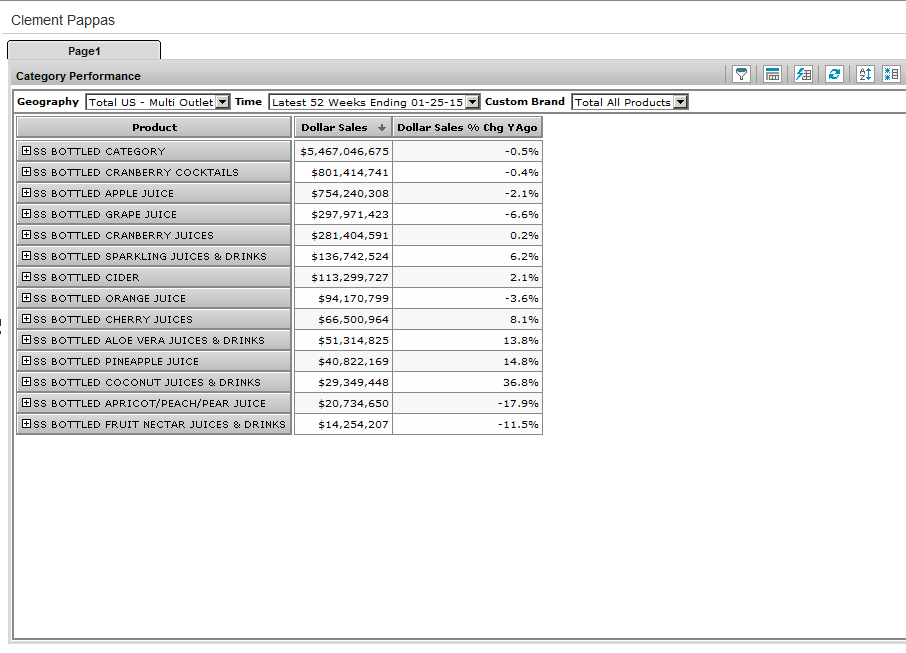
Task: Click the table layout icon
Action: pos(772,74)
